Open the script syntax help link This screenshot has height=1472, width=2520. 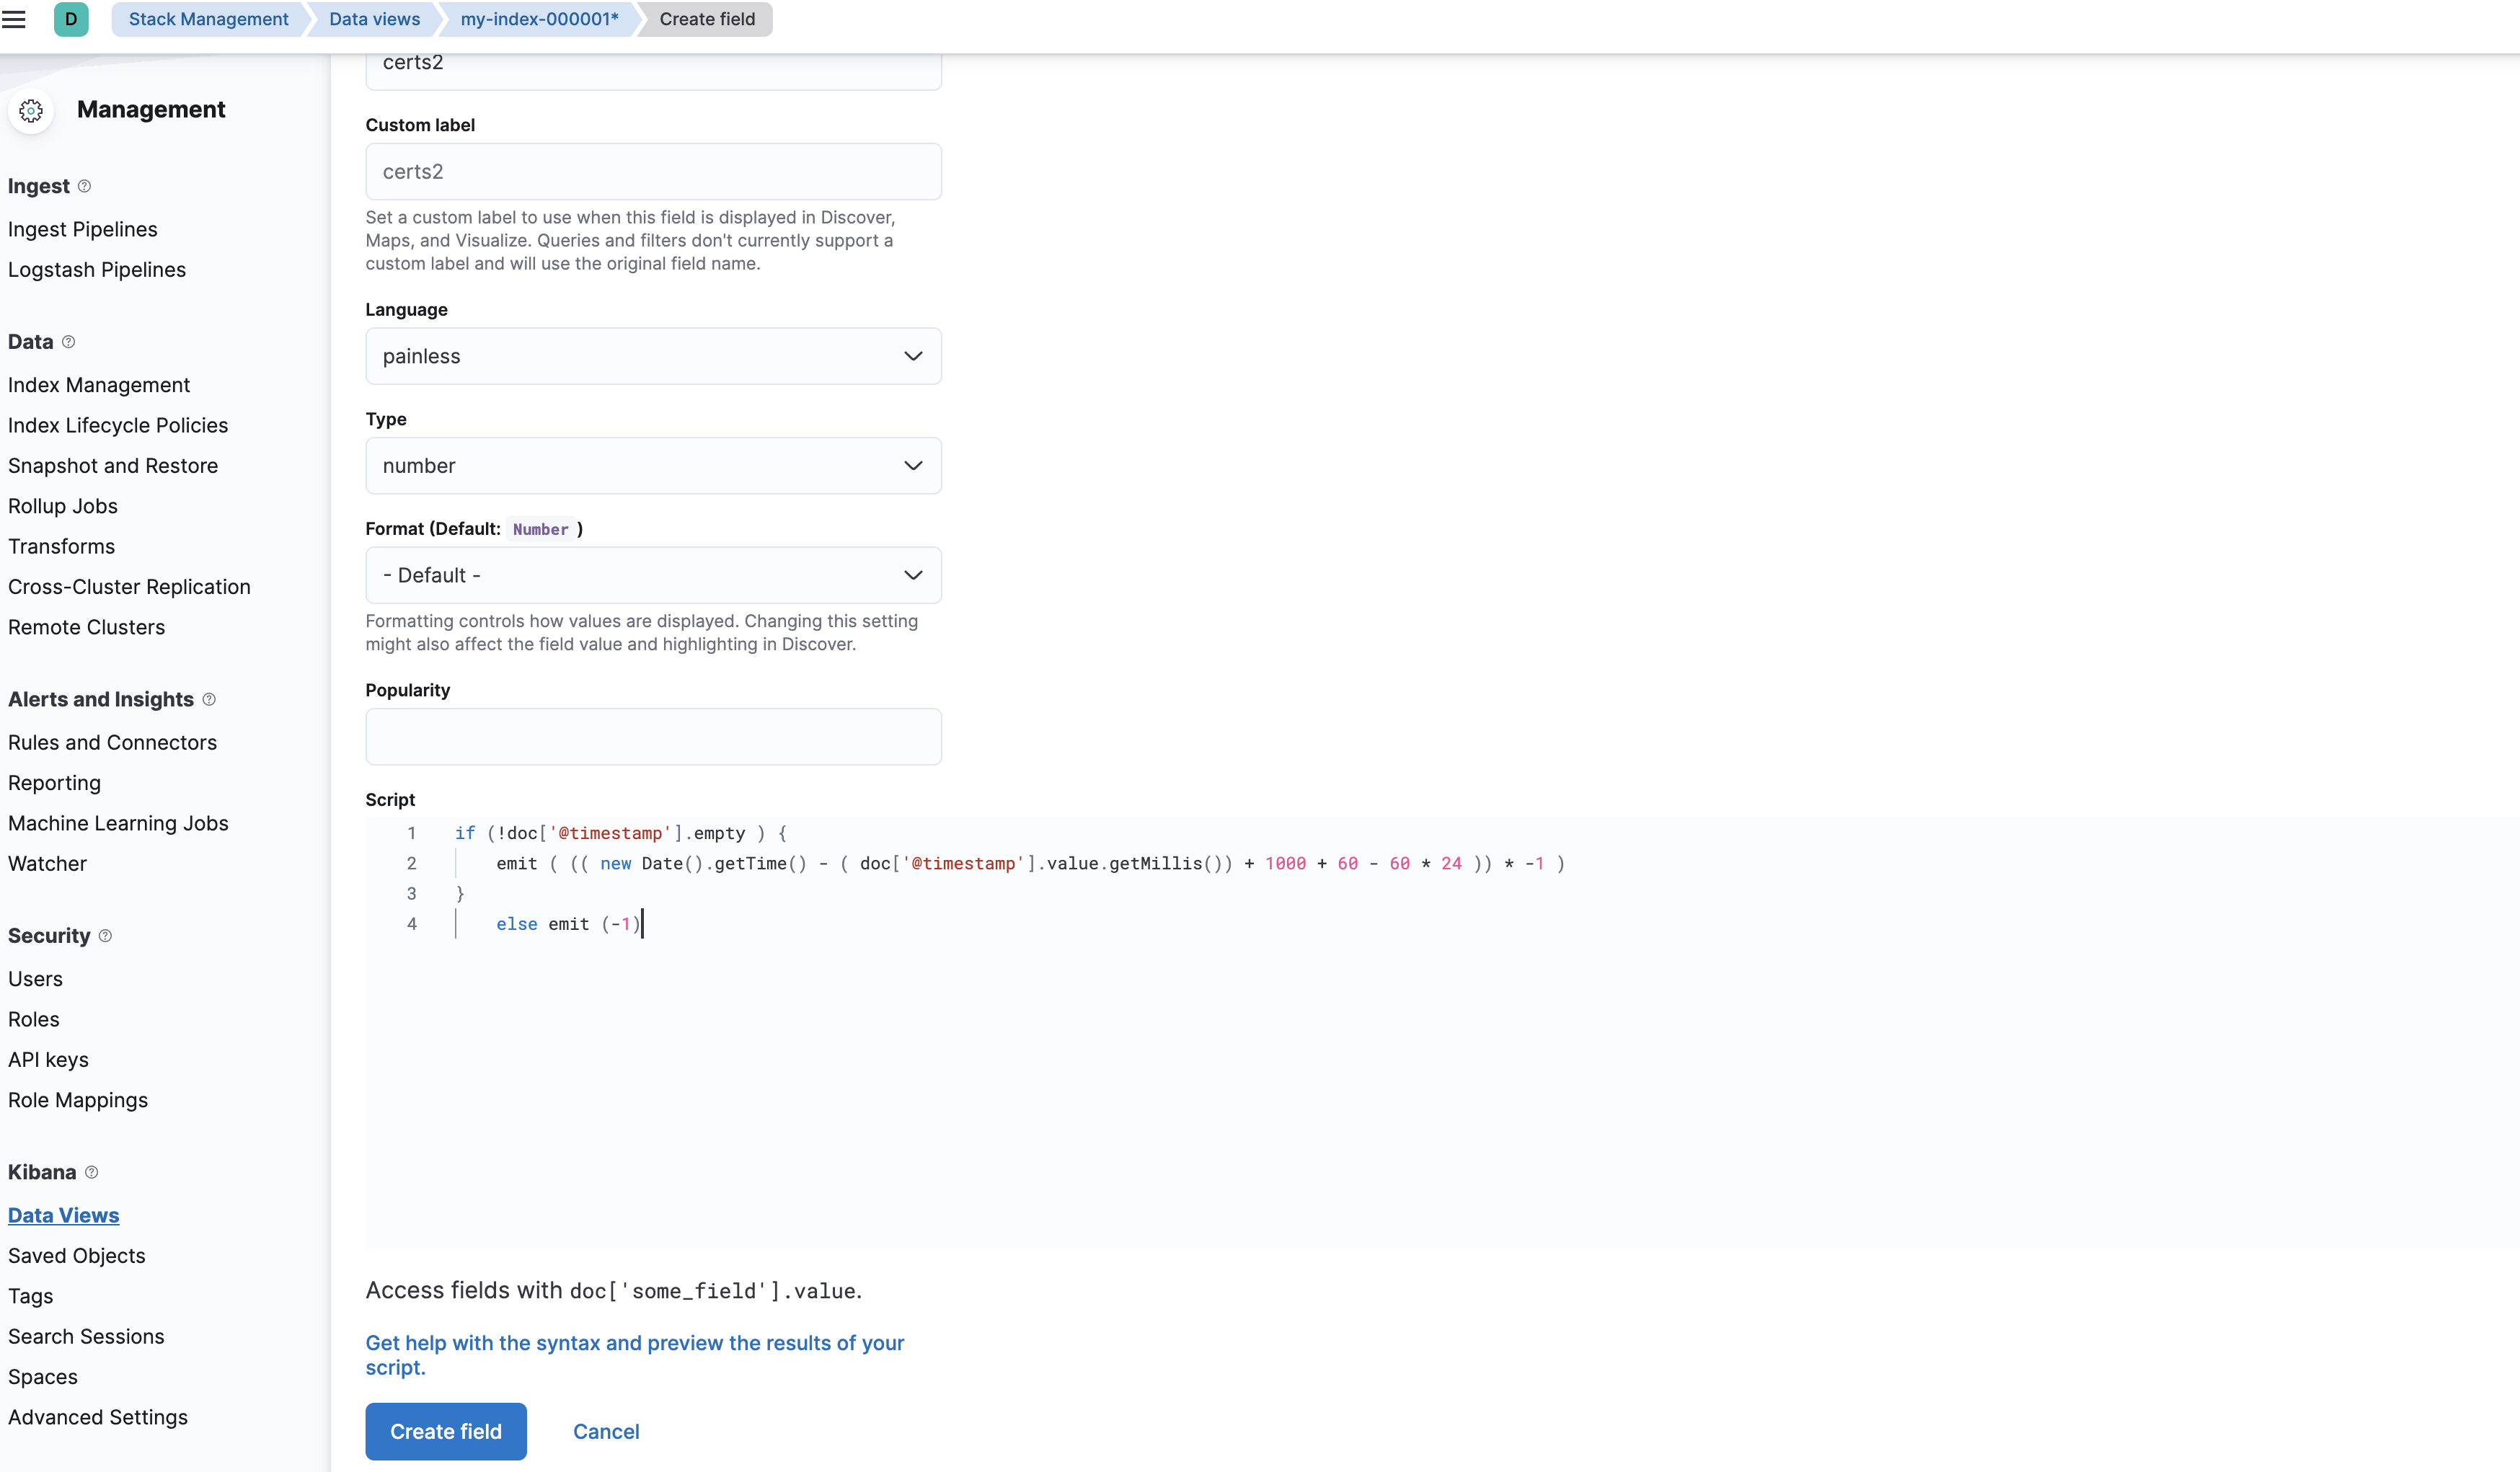click(634, 1355)
